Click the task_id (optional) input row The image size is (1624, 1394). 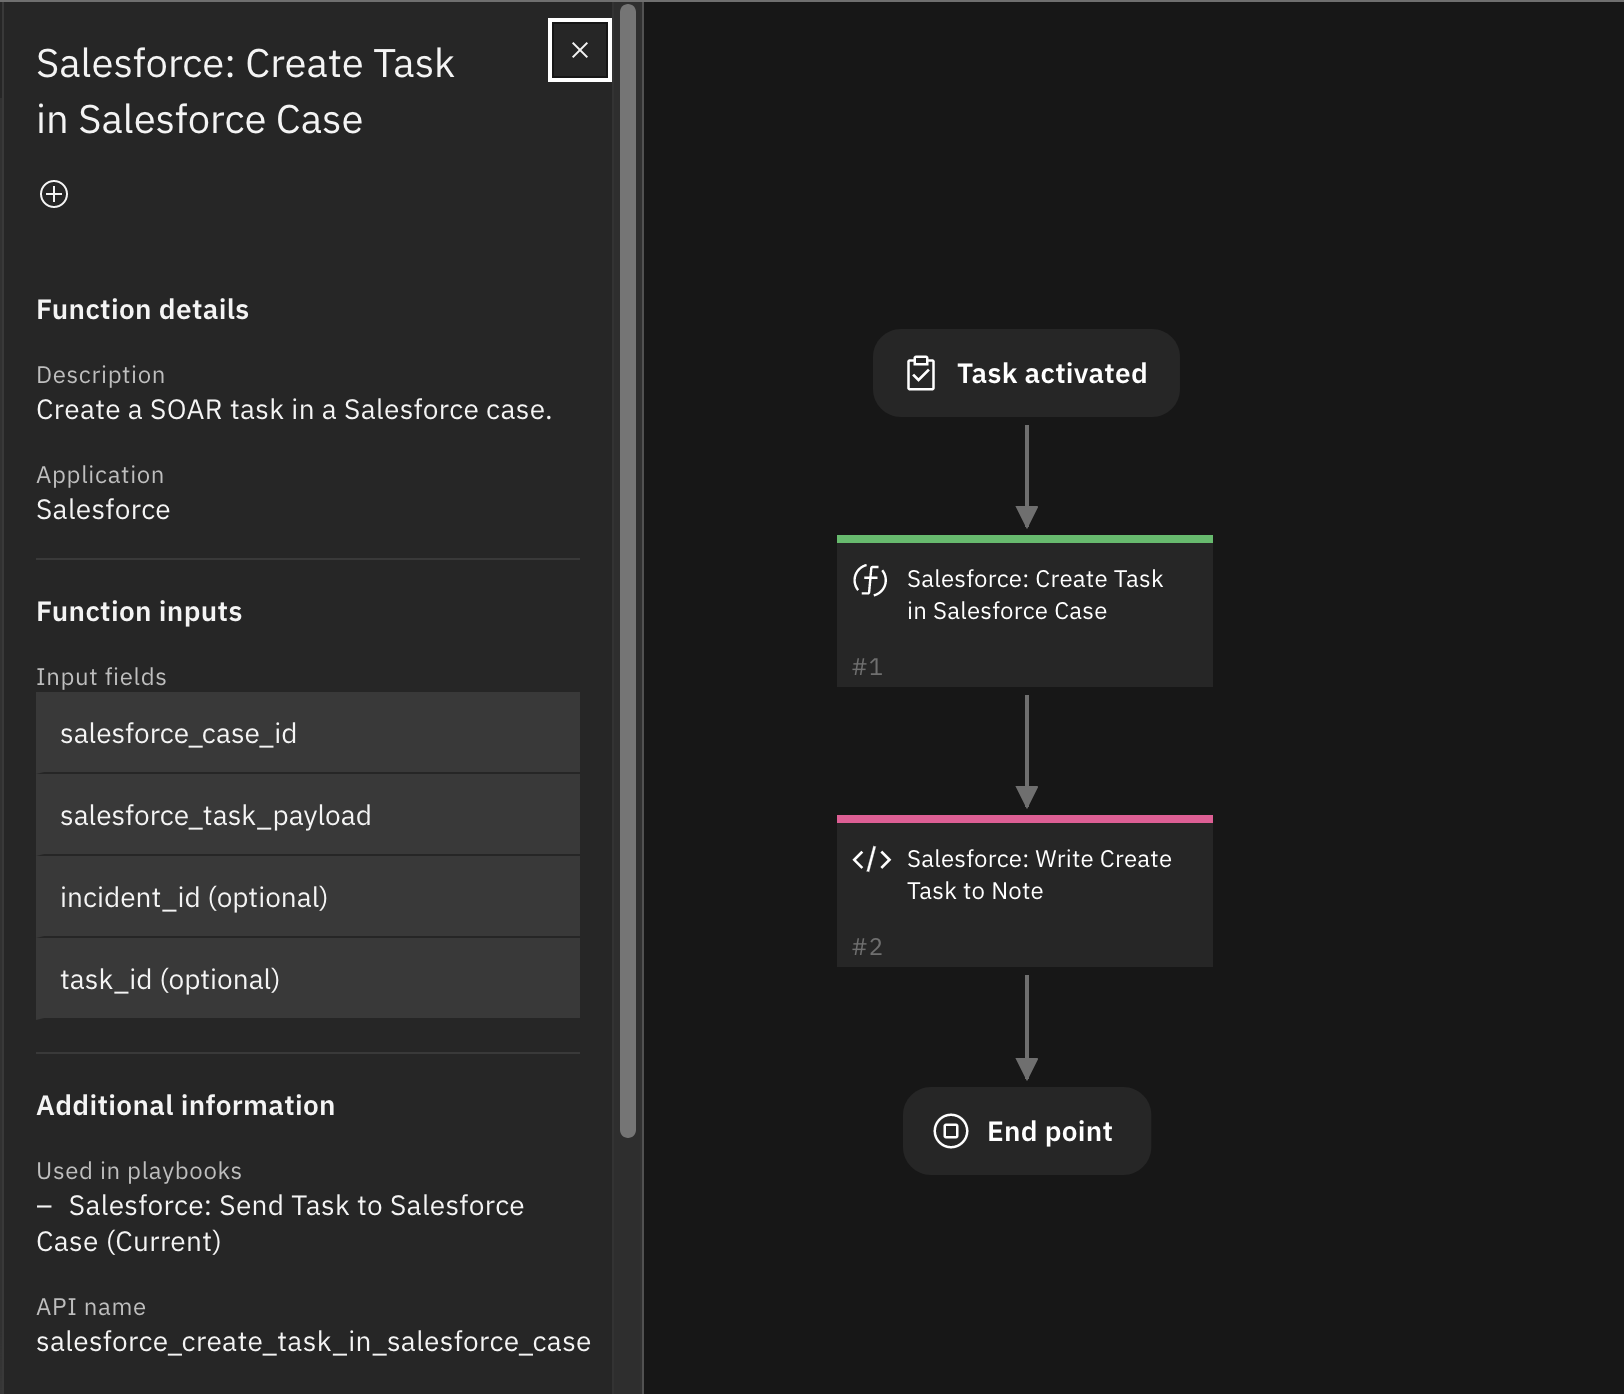pos(308,979)
